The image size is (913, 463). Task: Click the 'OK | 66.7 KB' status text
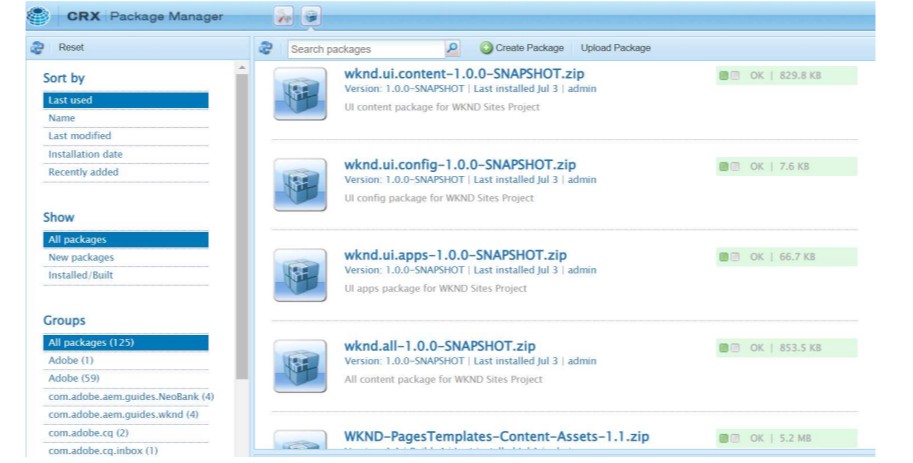pos(783,257)
